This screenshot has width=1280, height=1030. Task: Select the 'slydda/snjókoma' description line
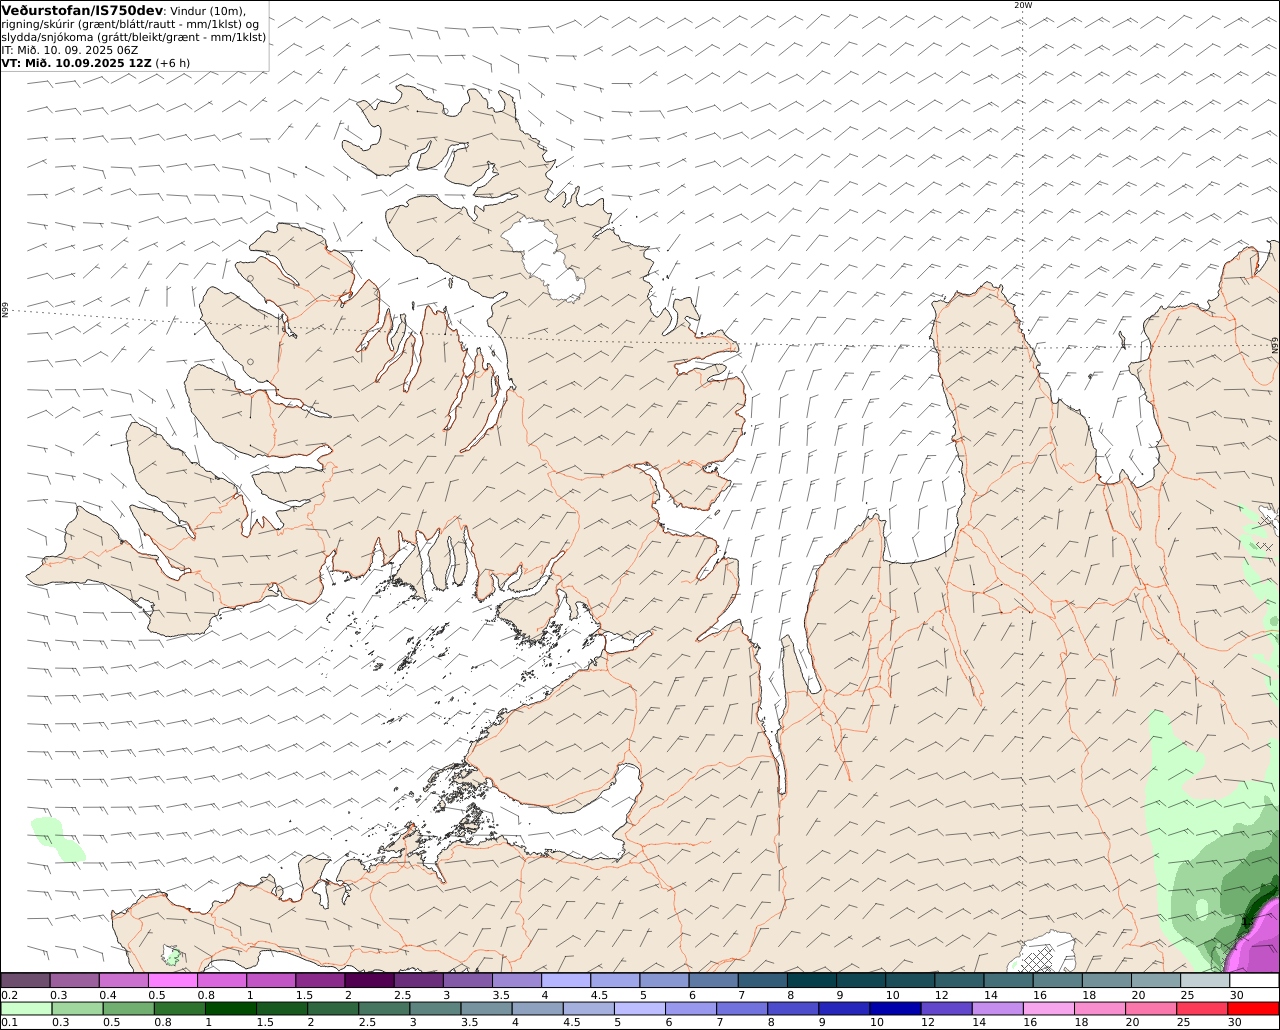(134, 37)
